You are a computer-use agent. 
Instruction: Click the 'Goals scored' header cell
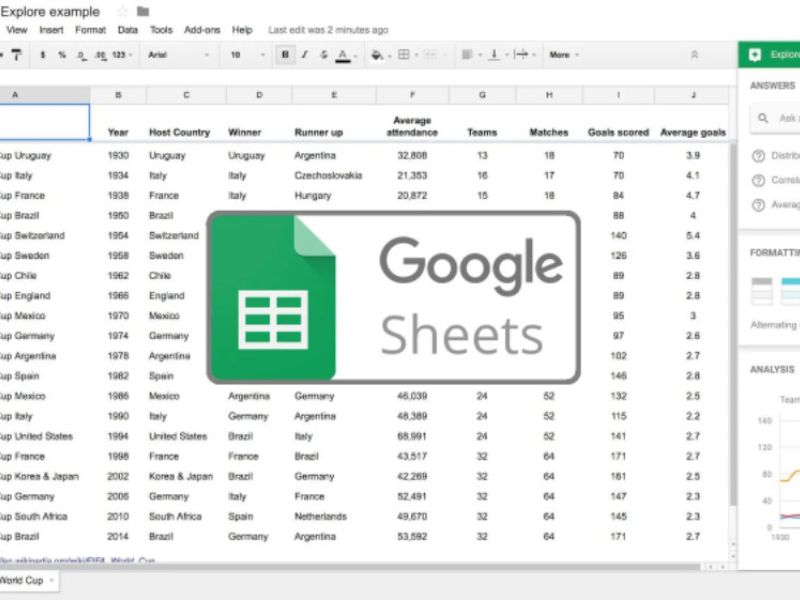[618, 123]
